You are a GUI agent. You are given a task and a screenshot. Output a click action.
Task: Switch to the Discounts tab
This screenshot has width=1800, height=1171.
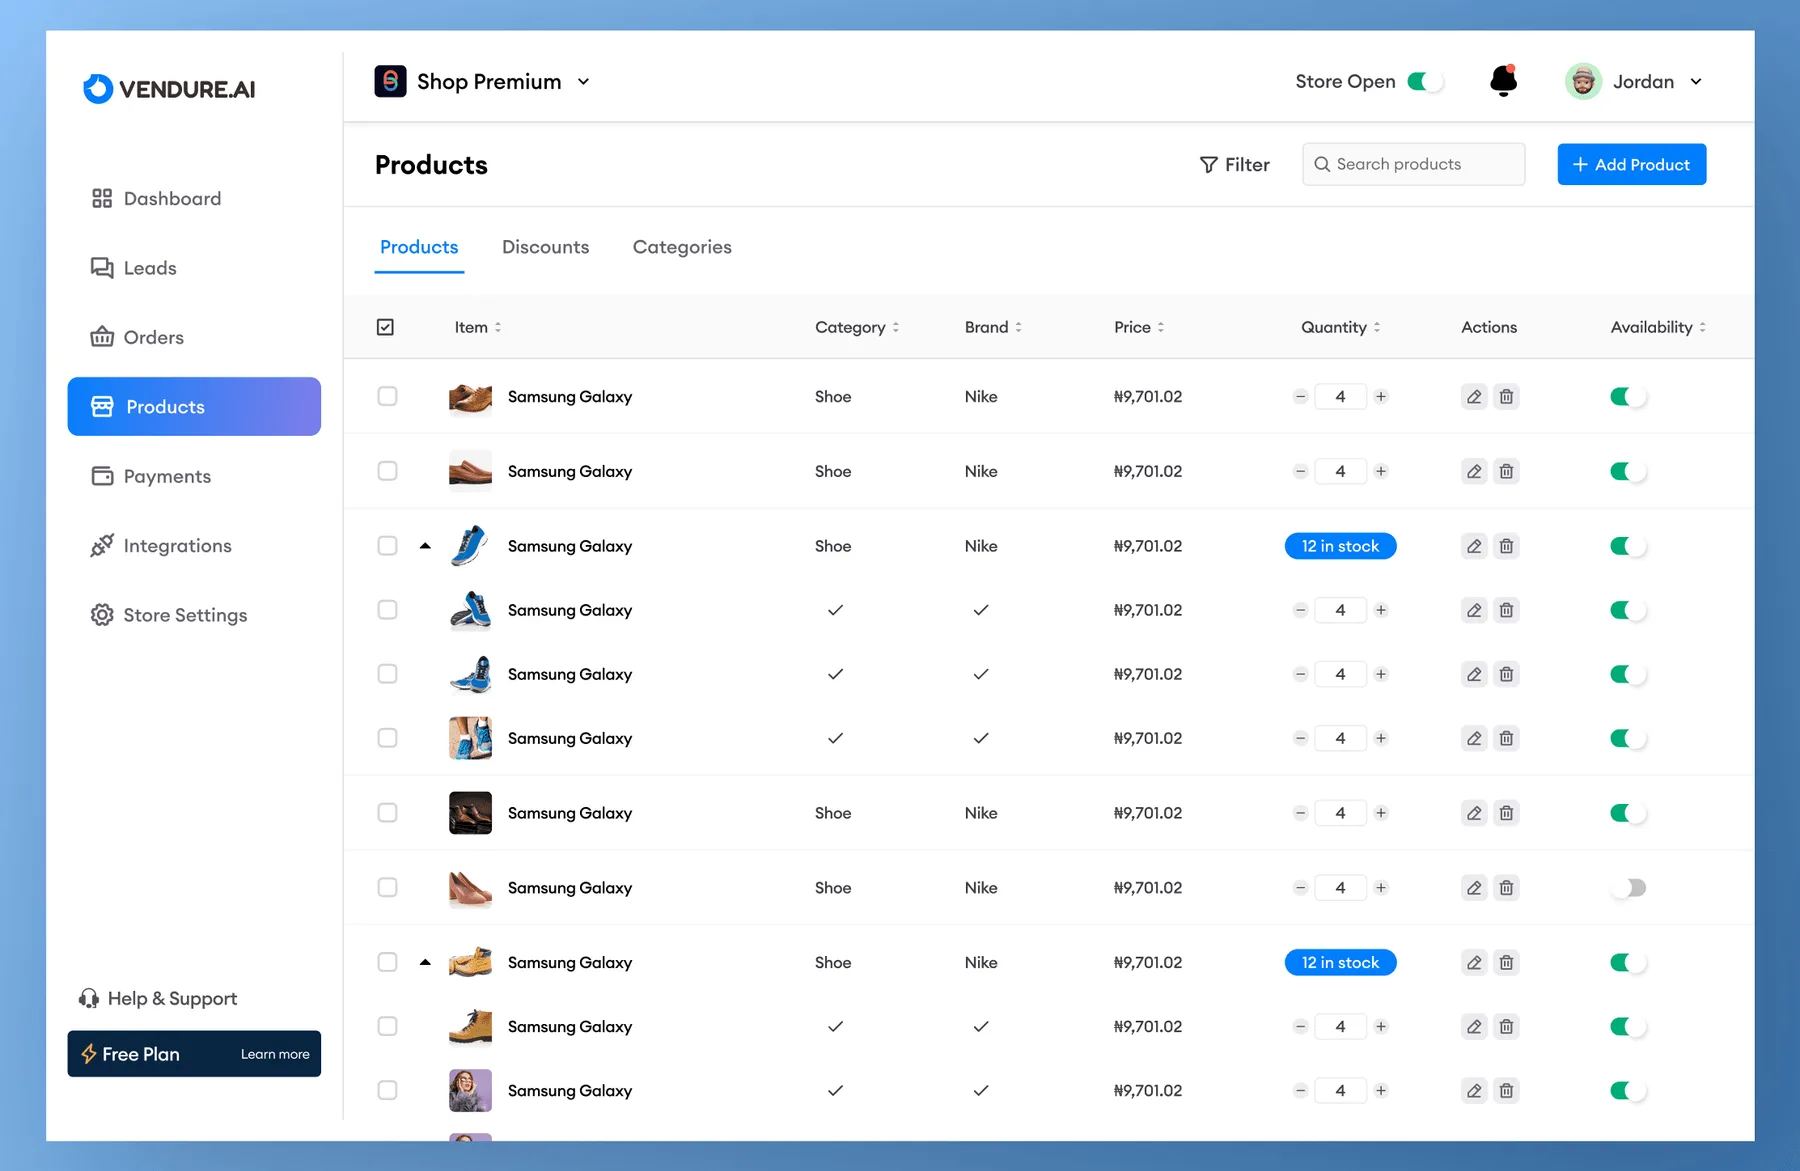[545, 247]
